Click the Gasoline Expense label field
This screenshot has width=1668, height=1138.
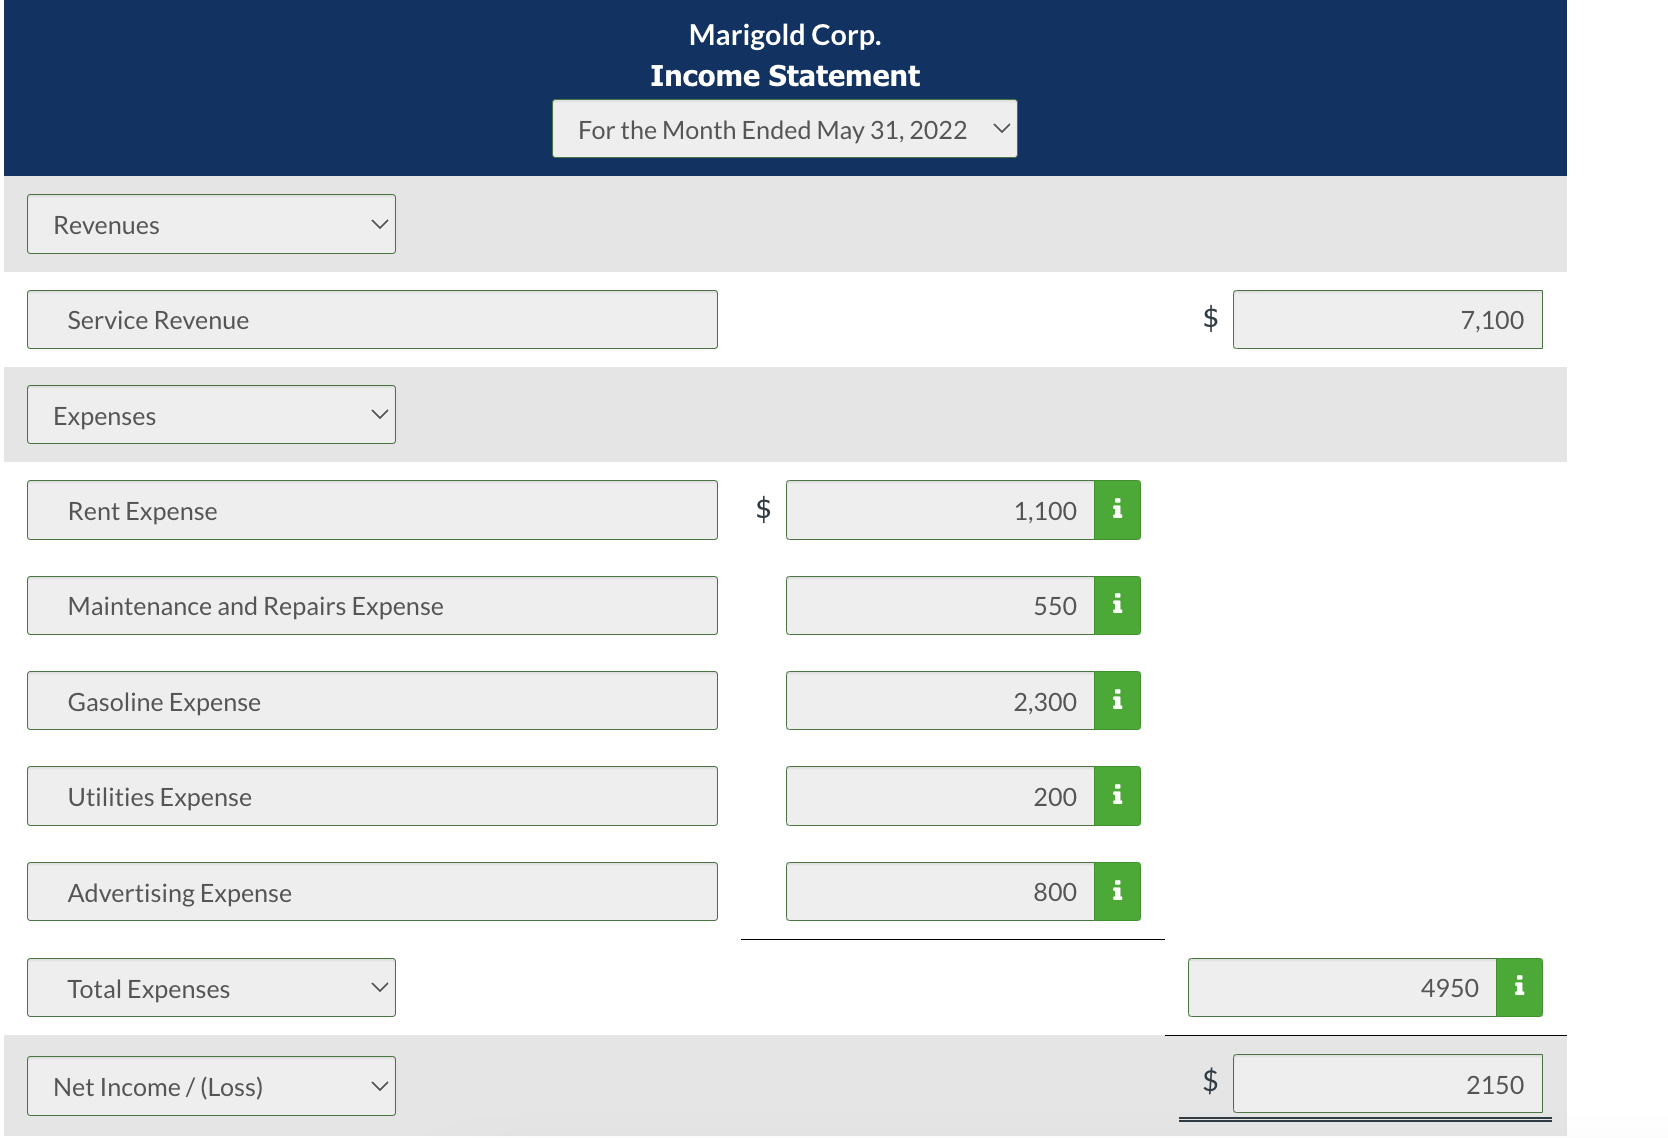pos(372,701)
